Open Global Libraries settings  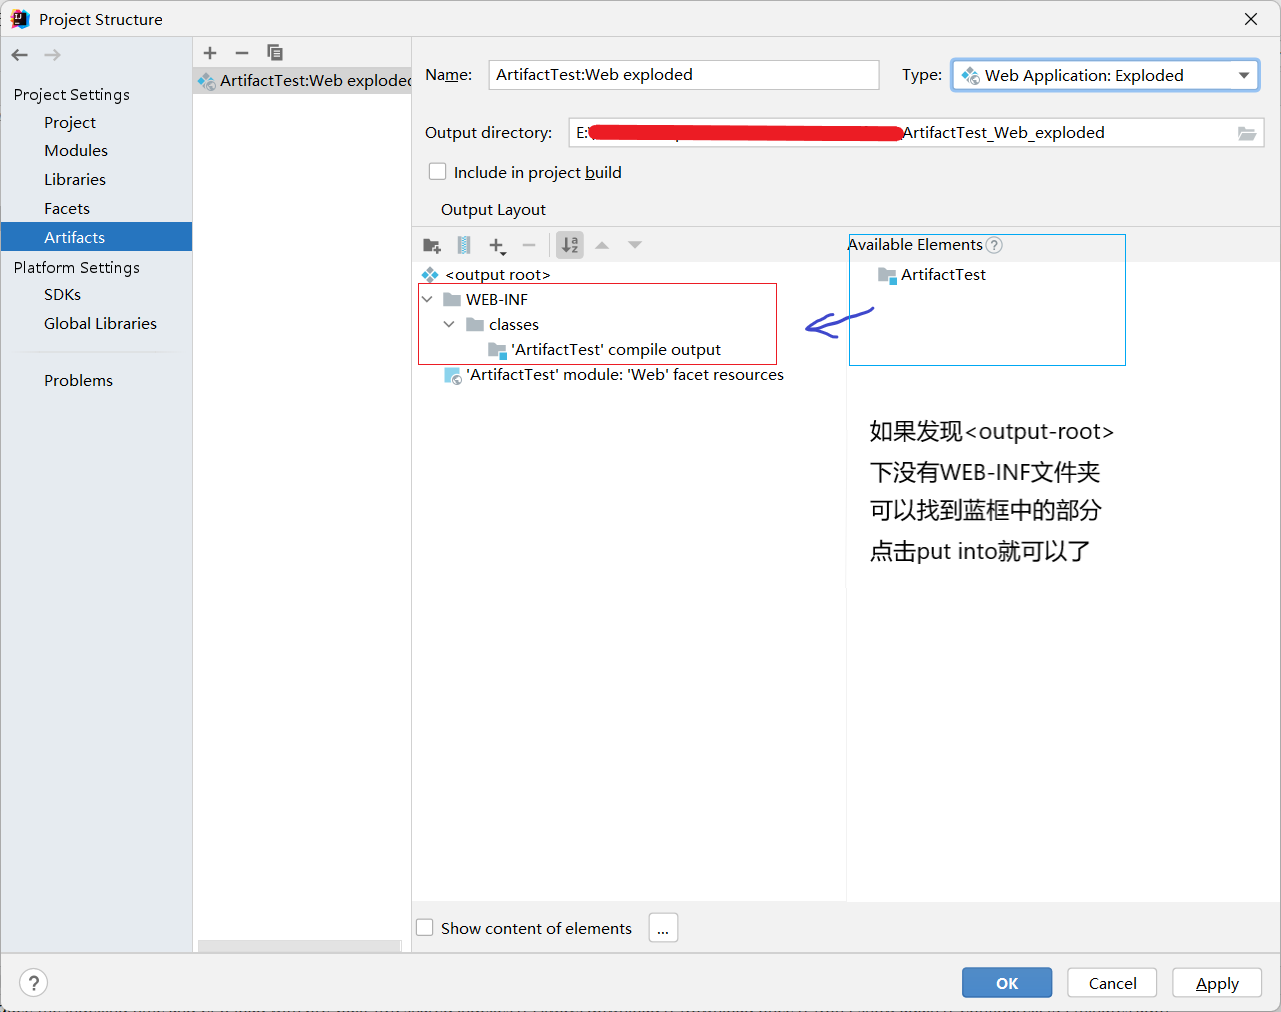tap(100, 323)
